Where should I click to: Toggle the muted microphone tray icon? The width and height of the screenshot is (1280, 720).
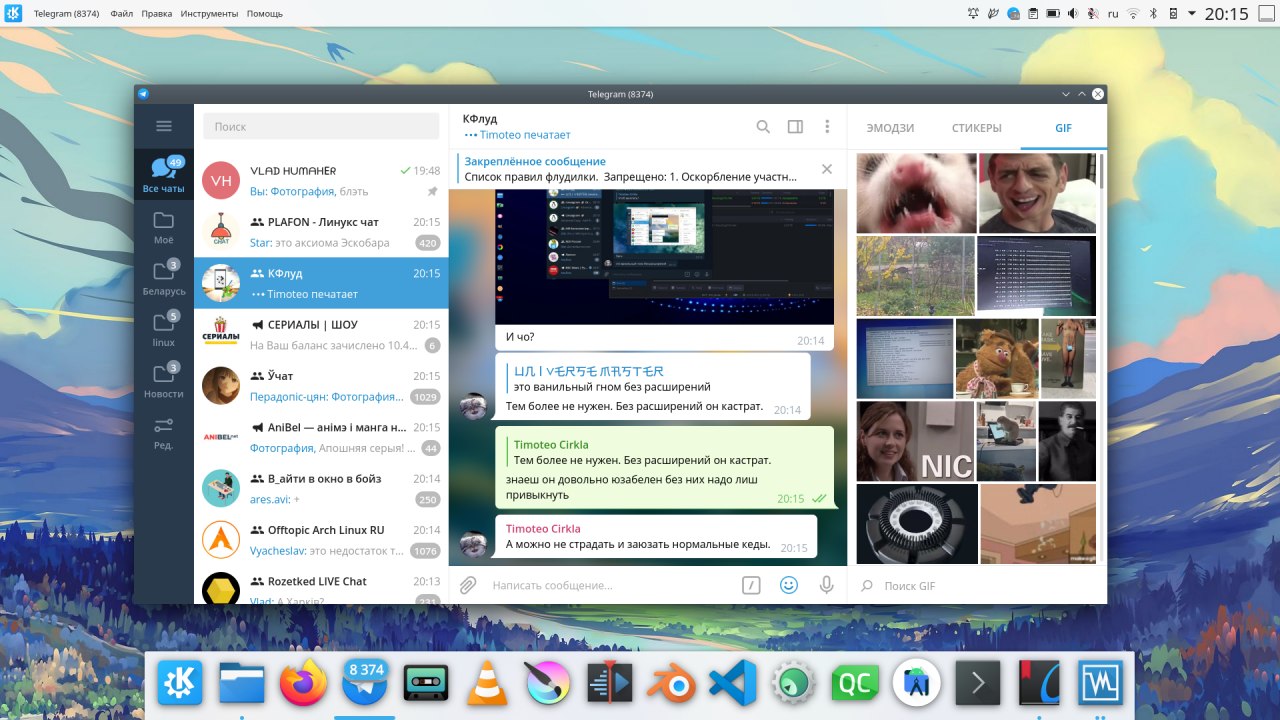[x=1092, y=14]
